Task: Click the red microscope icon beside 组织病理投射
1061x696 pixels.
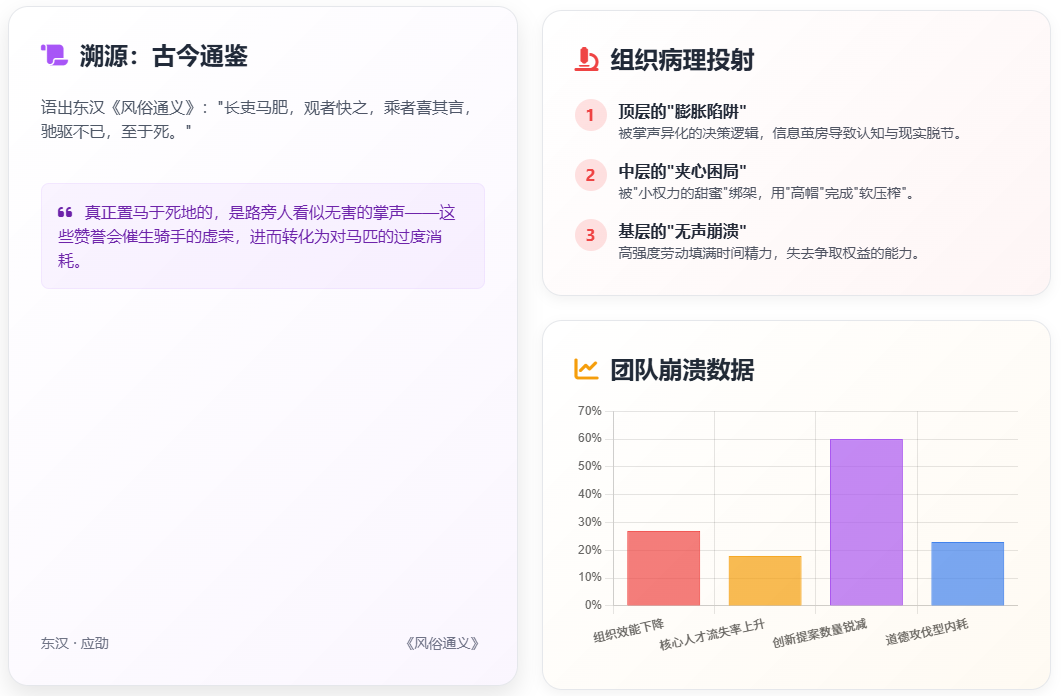Action: click(x=587, y=60)
